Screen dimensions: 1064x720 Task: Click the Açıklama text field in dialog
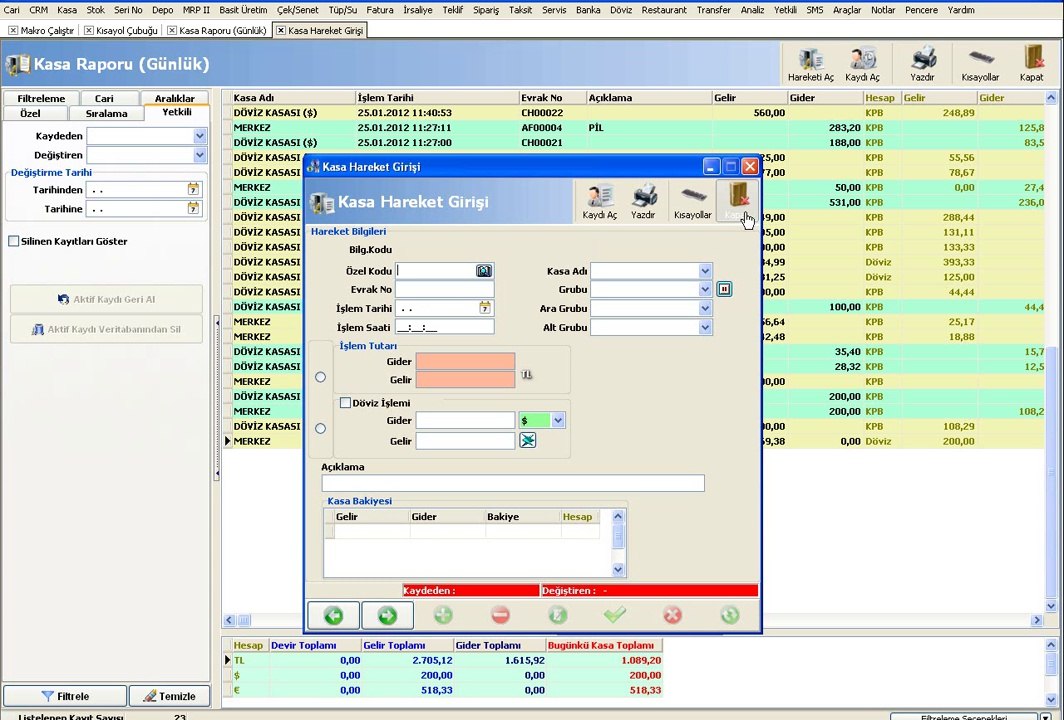tap(513, 483)
